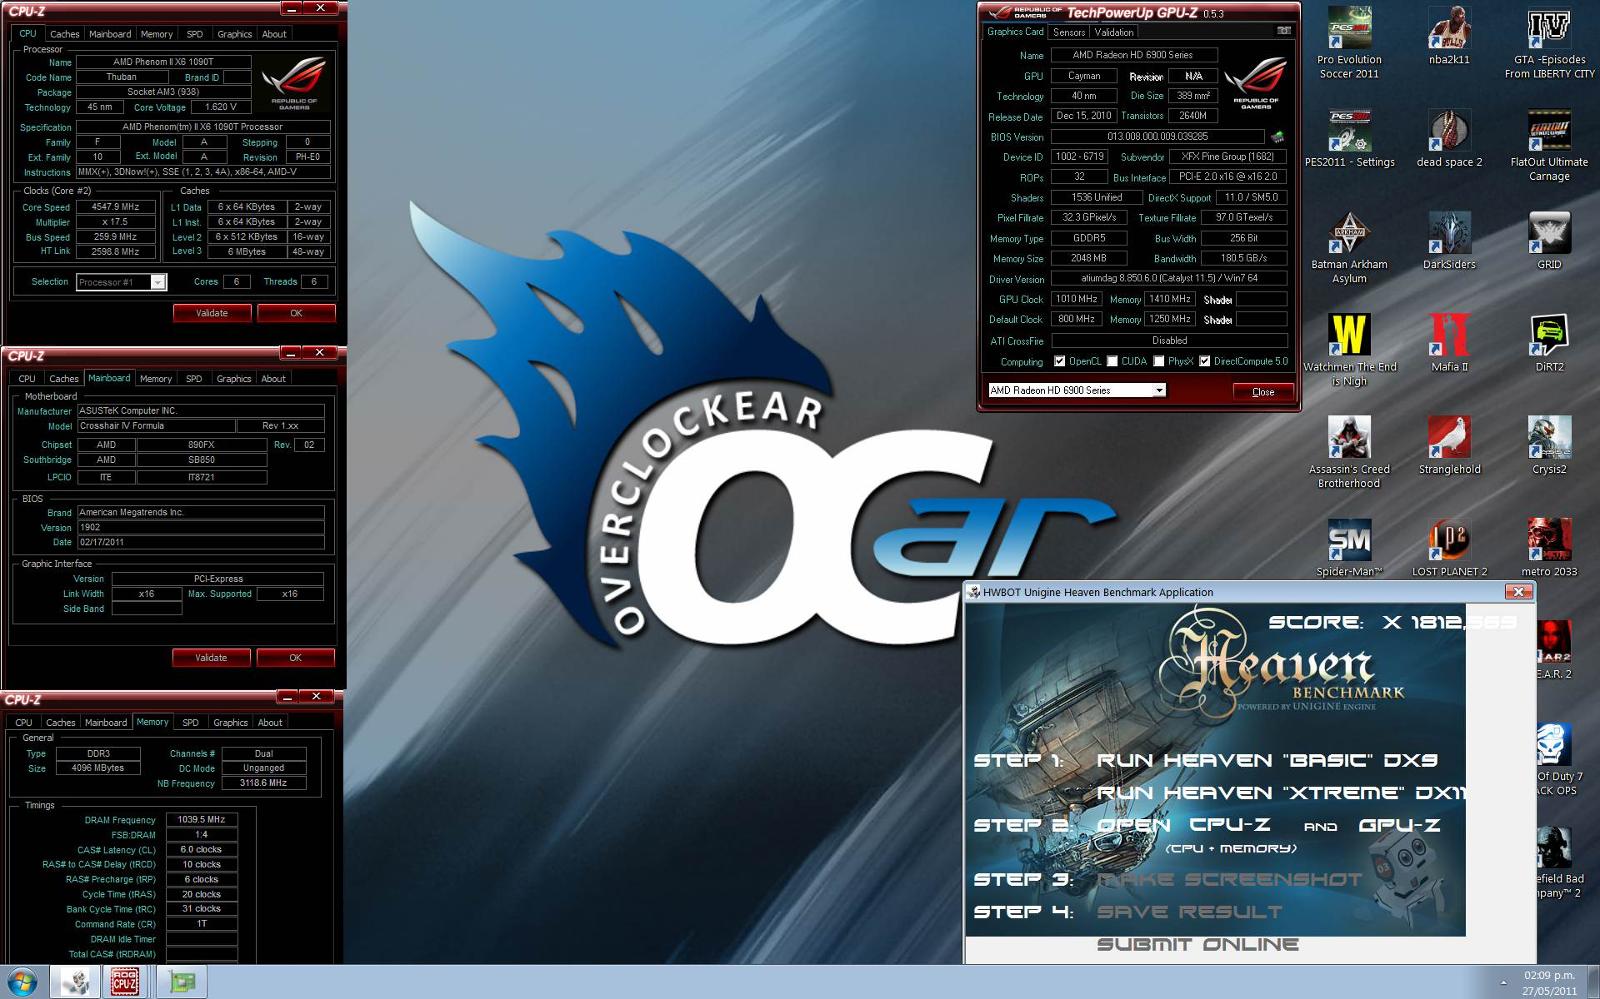Launch Assassin's Creed Brotherhood icon
This screenshot has width=1600, height=999.
1349,453
